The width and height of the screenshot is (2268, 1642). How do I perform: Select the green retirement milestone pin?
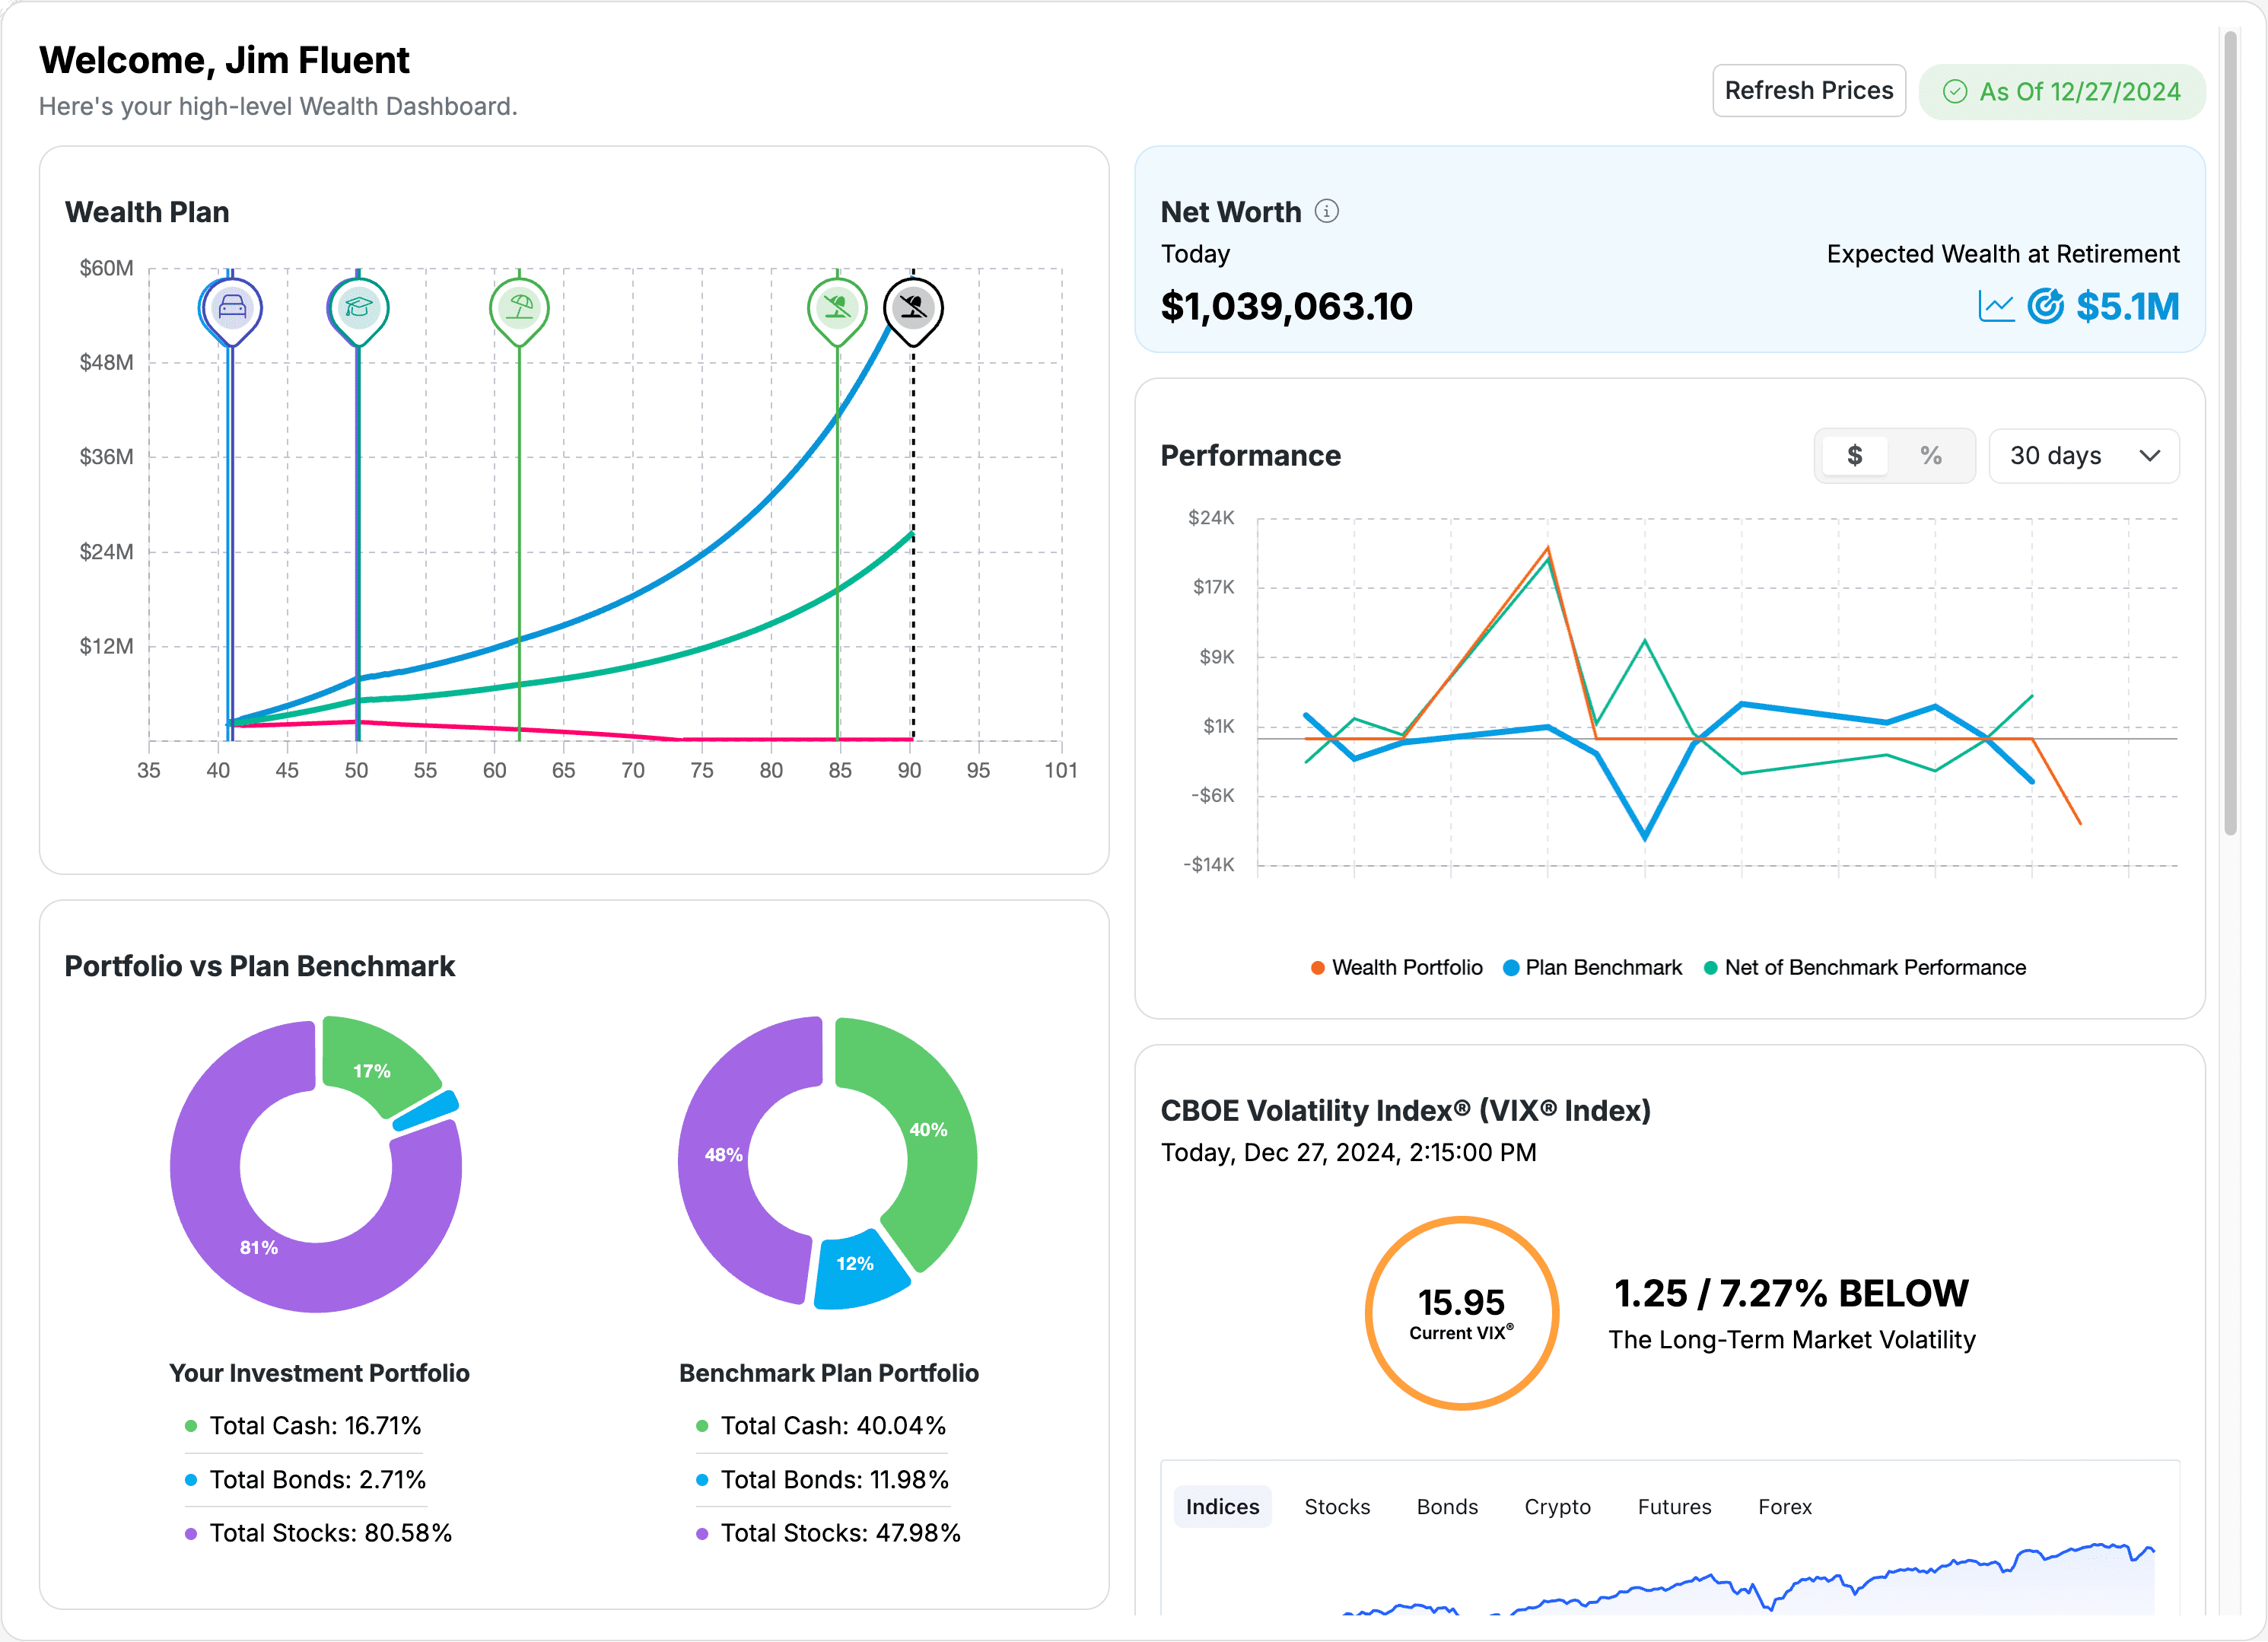click(x=837, y=308)
